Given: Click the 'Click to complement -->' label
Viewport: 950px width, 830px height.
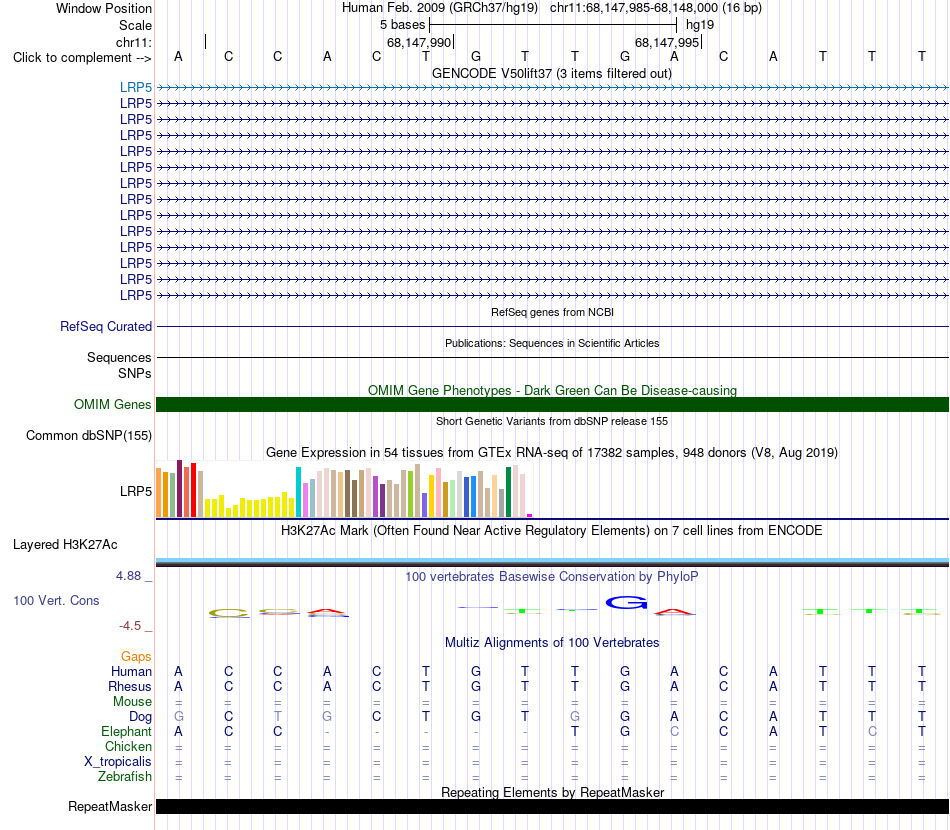Looking at the screenshot, I should point(82,58).
